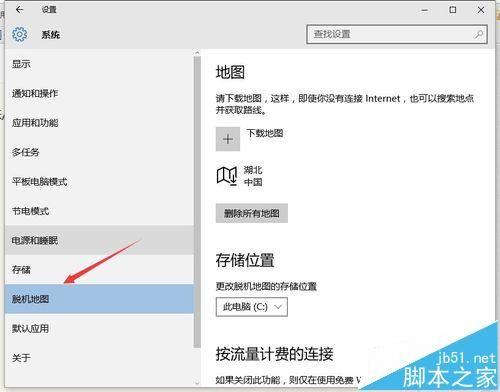Viewport: 500px width, 392px height.
Task: Click the 下载地图 label
Action: [265, 133]
